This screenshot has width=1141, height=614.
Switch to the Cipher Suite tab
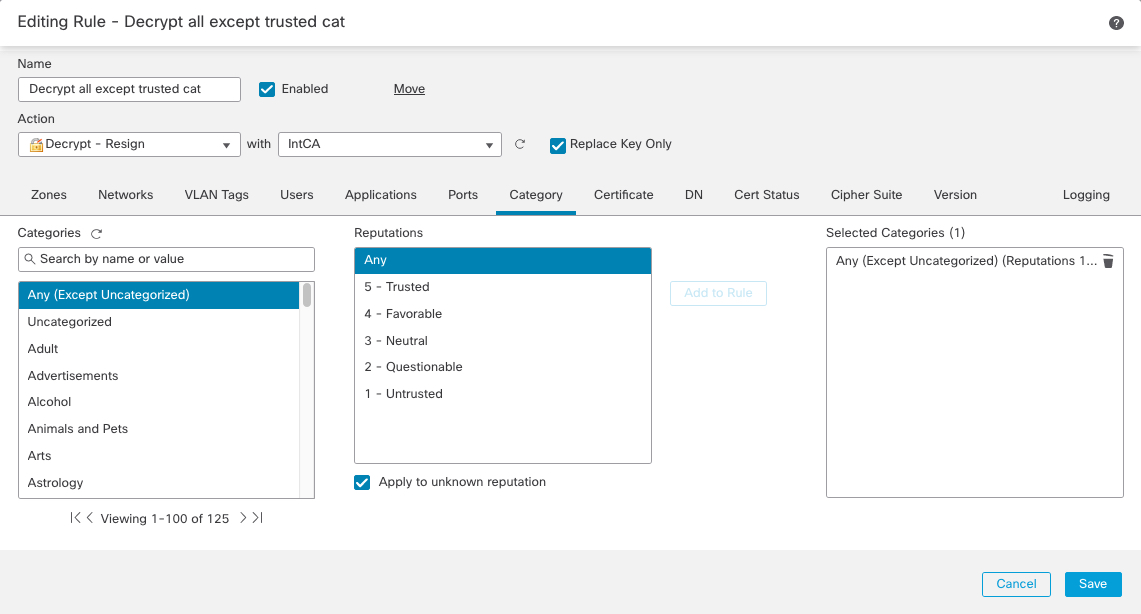(x=866, y=195)
